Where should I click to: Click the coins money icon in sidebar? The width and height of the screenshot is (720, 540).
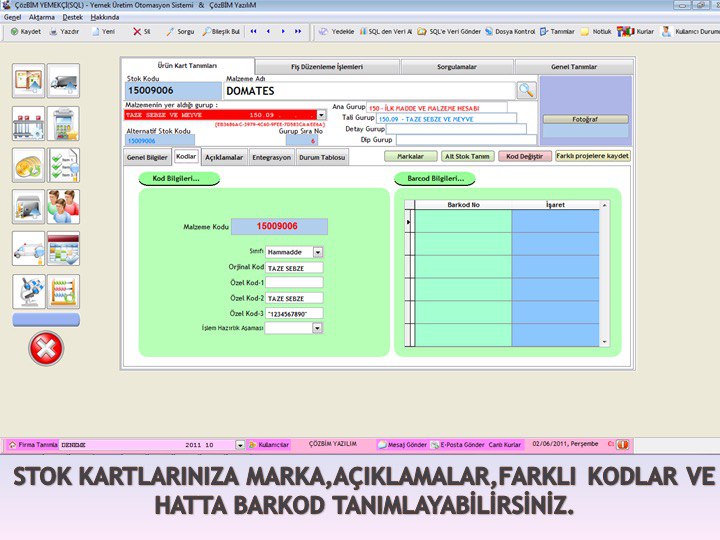coord(28,165)
